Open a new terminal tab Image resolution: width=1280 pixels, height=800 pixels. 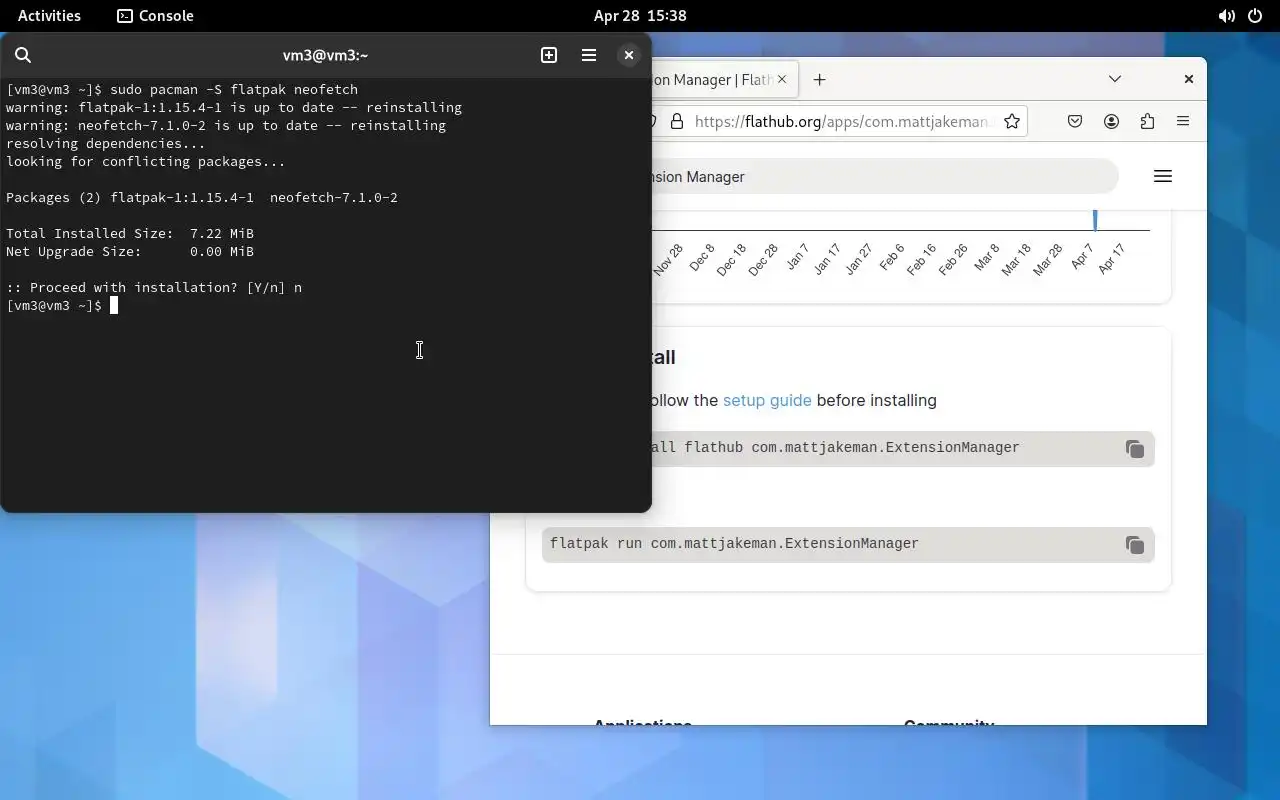(549, 55)
